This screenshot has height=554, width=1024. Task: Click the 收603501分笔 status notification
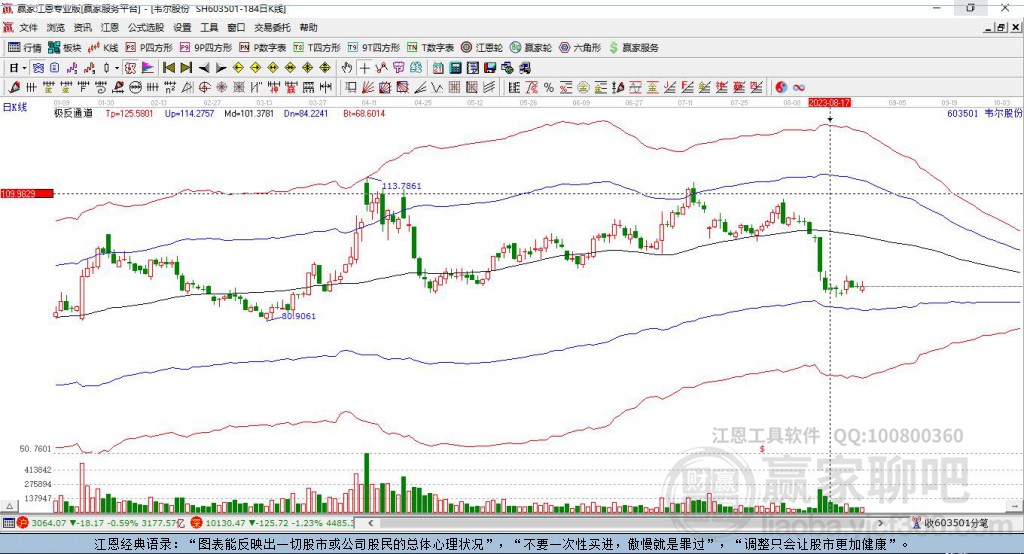point(951,523)
